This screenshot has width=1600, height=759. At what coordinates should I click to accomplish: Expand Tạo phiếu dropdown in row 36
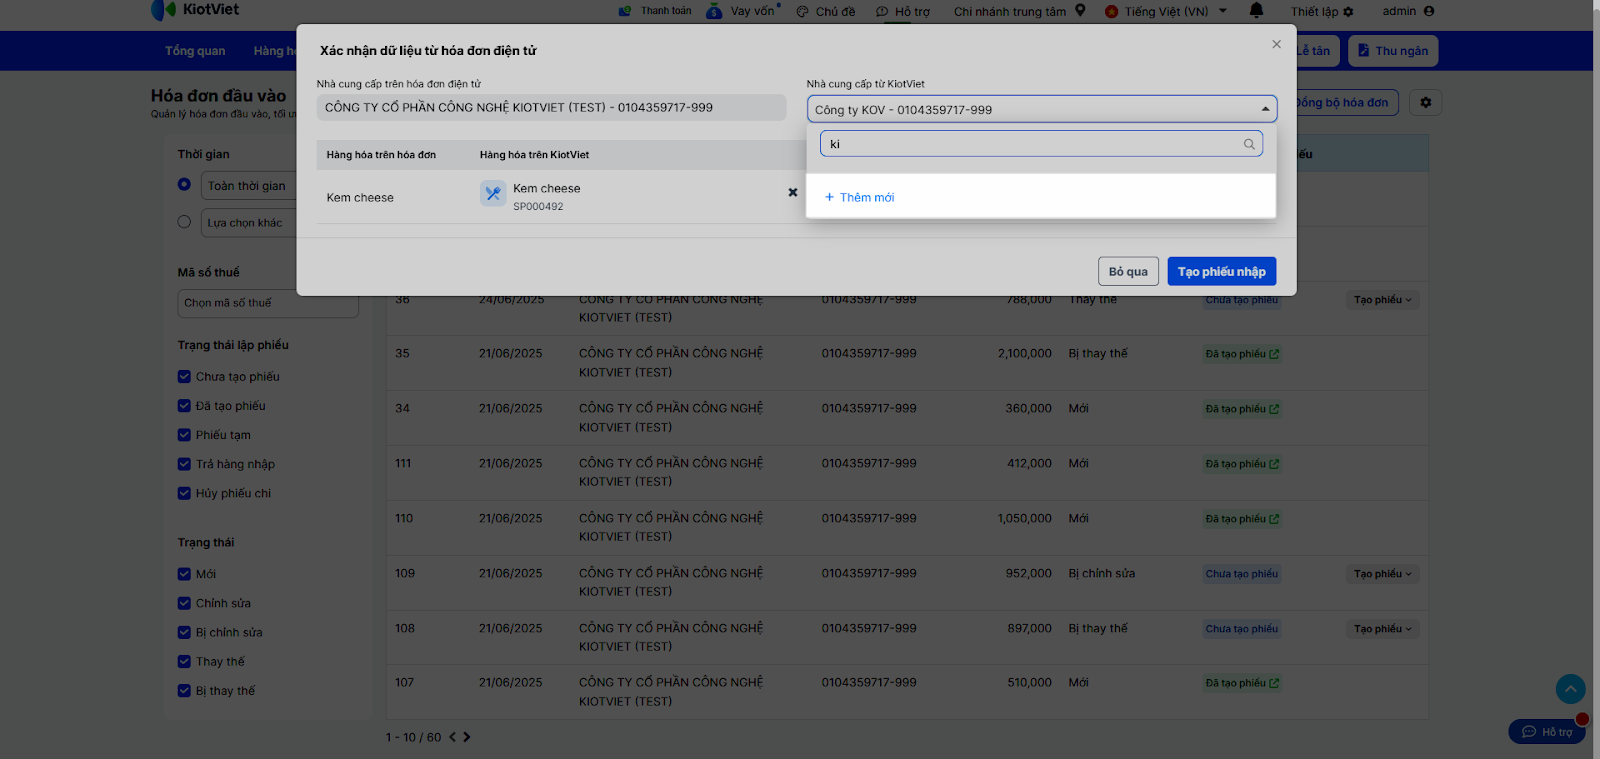click(x=1383, y=300)
